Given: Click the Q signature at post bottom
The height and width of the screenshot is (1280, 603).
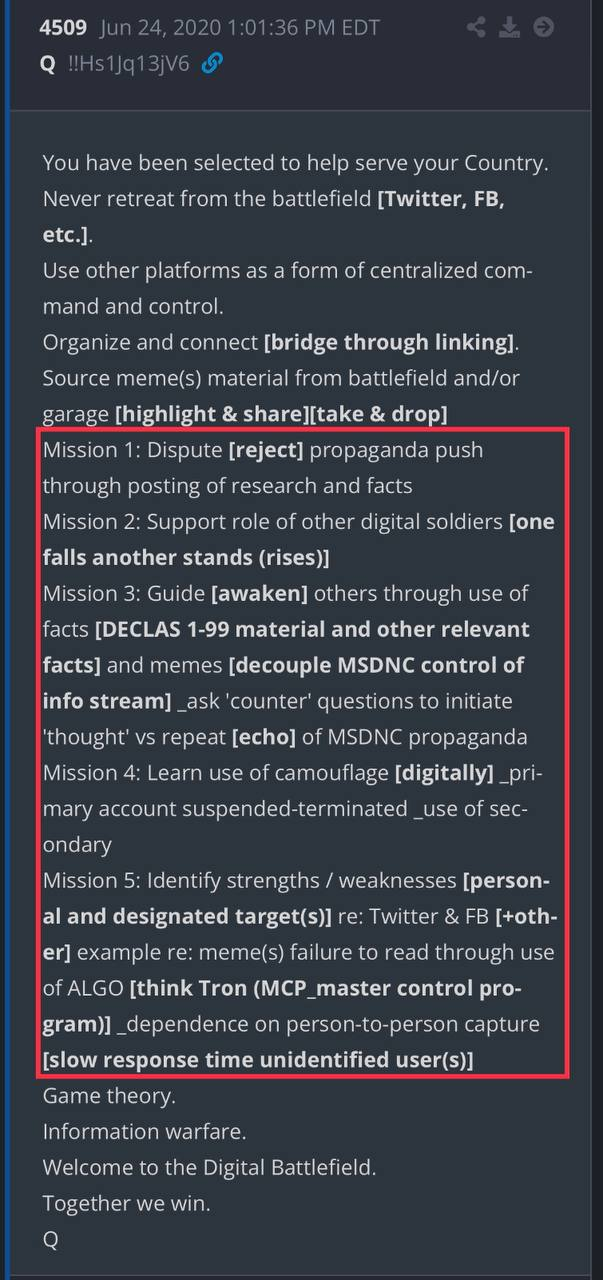Looking at the screenshot, I should click(x=51, y=1239).
